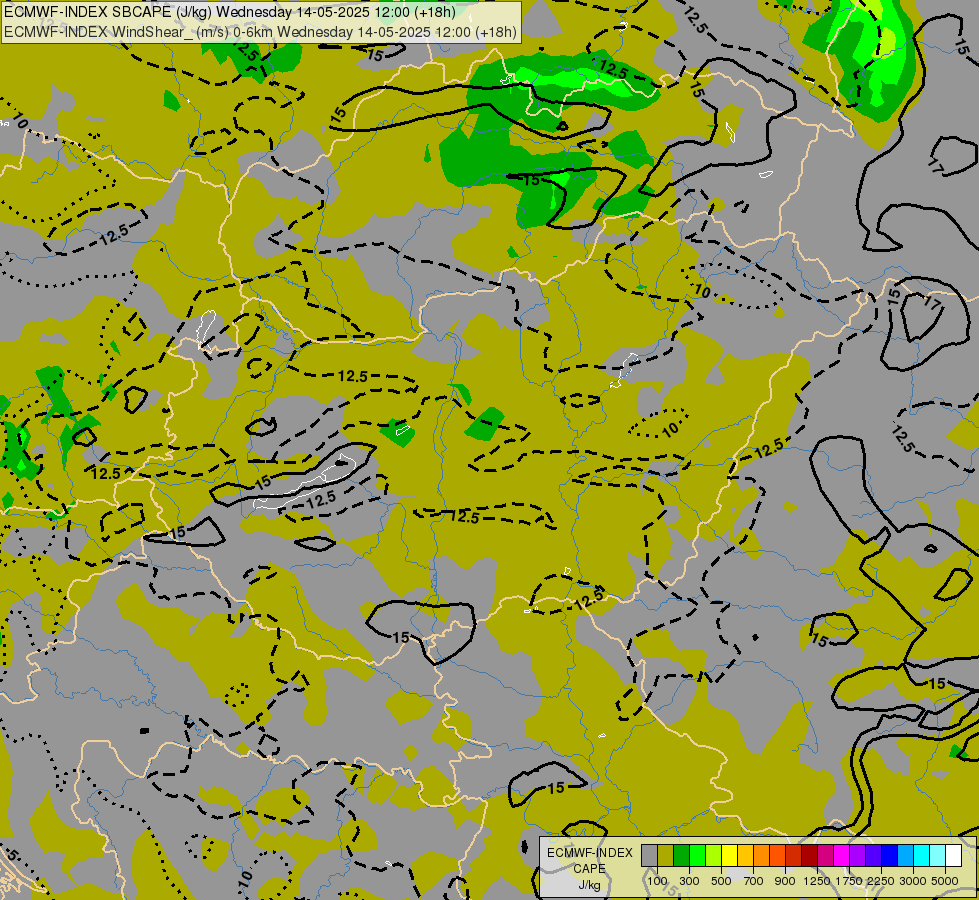Click the legend value 1750
The image size is (979, 900).
click(849, 881)
